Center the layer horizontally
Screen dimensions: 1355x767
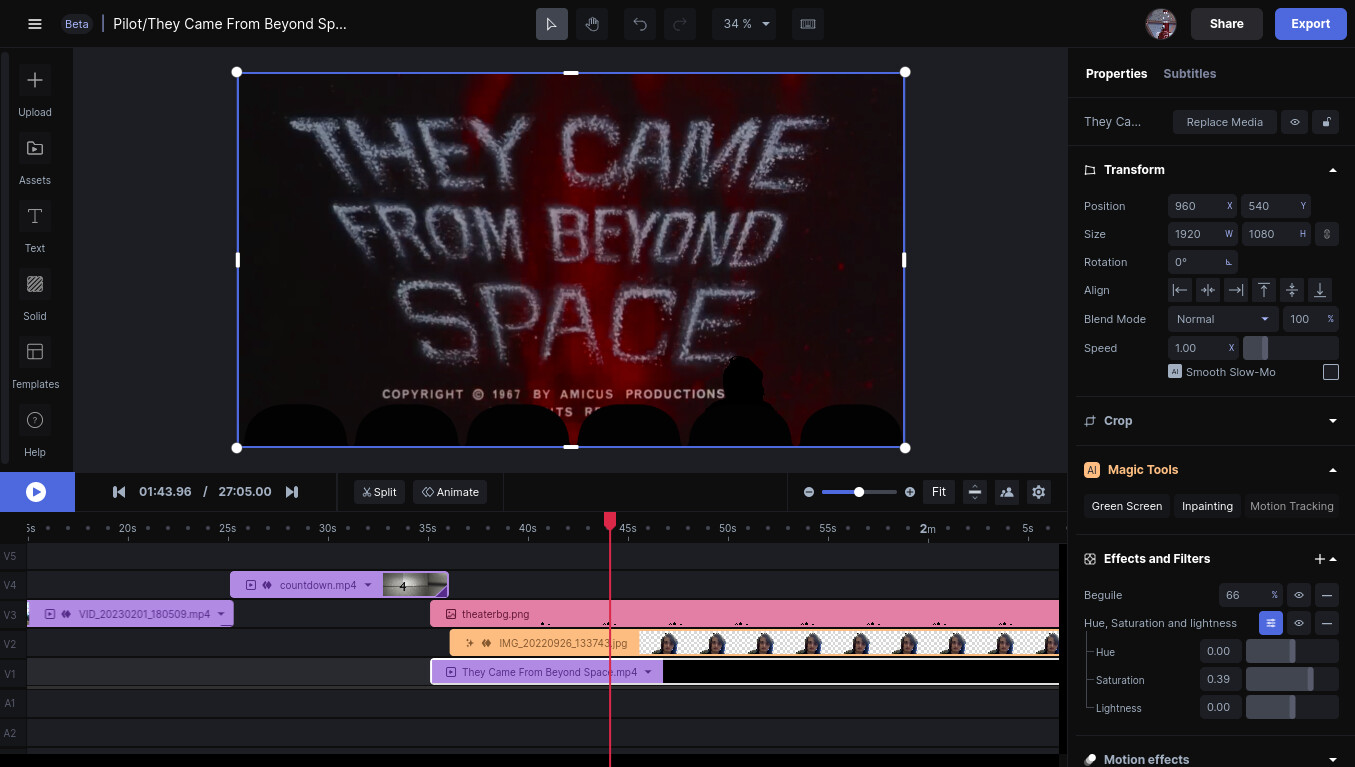[1208, 290]
